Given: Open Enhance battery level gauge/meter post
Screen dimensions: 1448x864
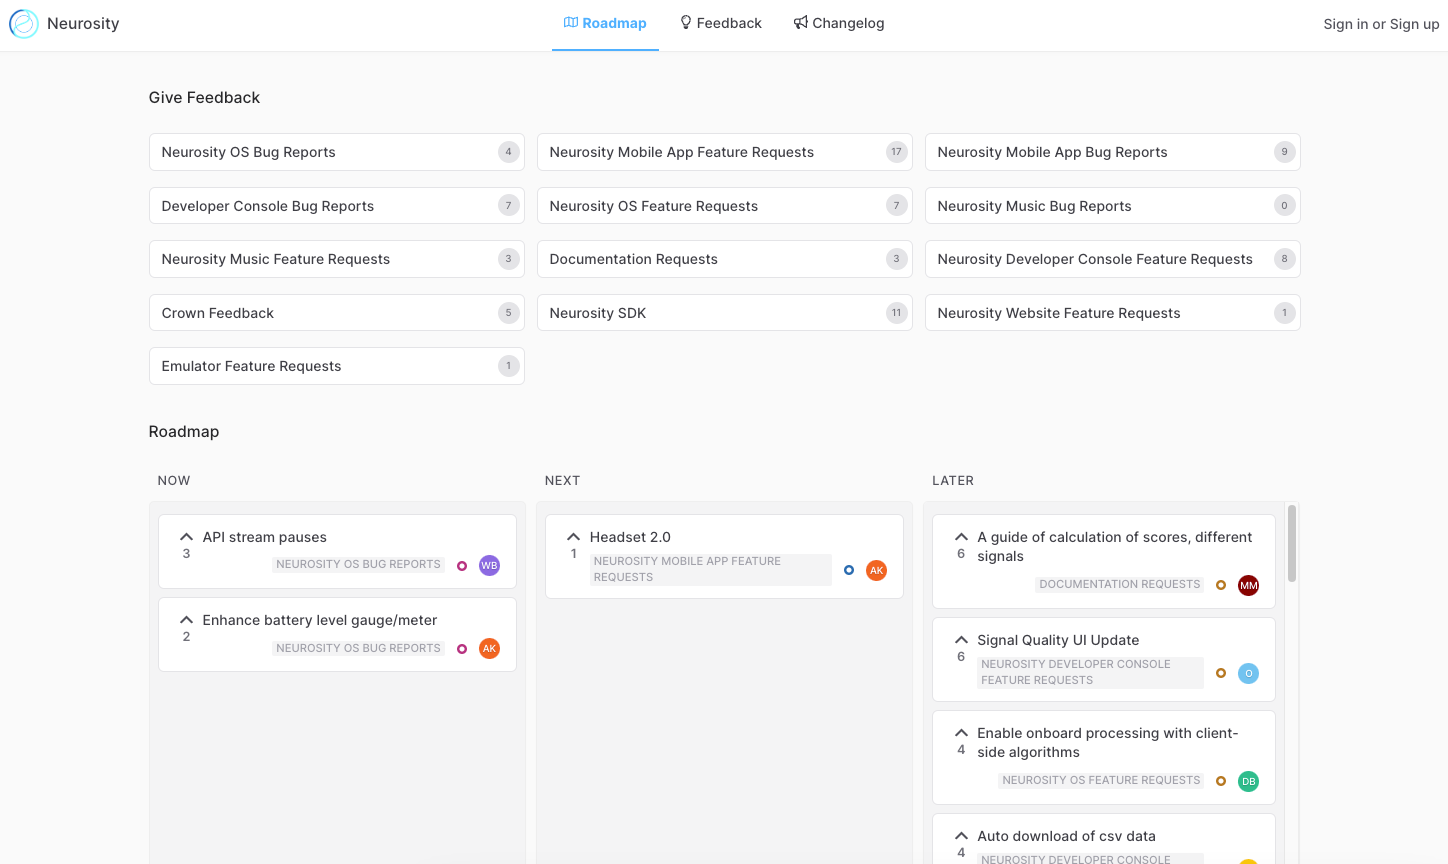Looking at the screenshot, I should coord(320,620).
